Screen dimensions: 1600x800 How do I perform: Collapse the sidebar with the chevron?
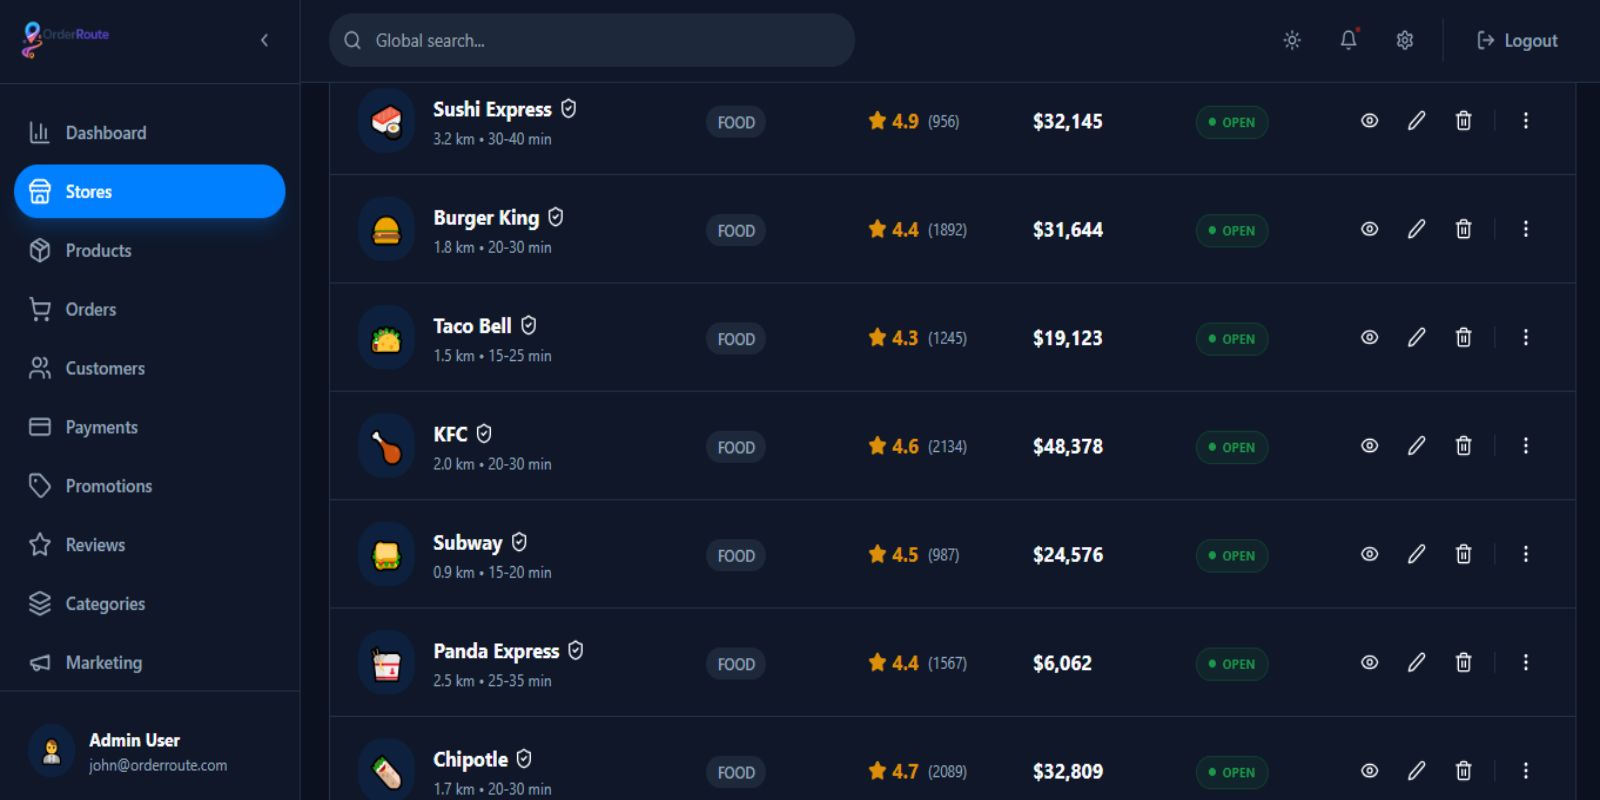[x=264, y=40]
